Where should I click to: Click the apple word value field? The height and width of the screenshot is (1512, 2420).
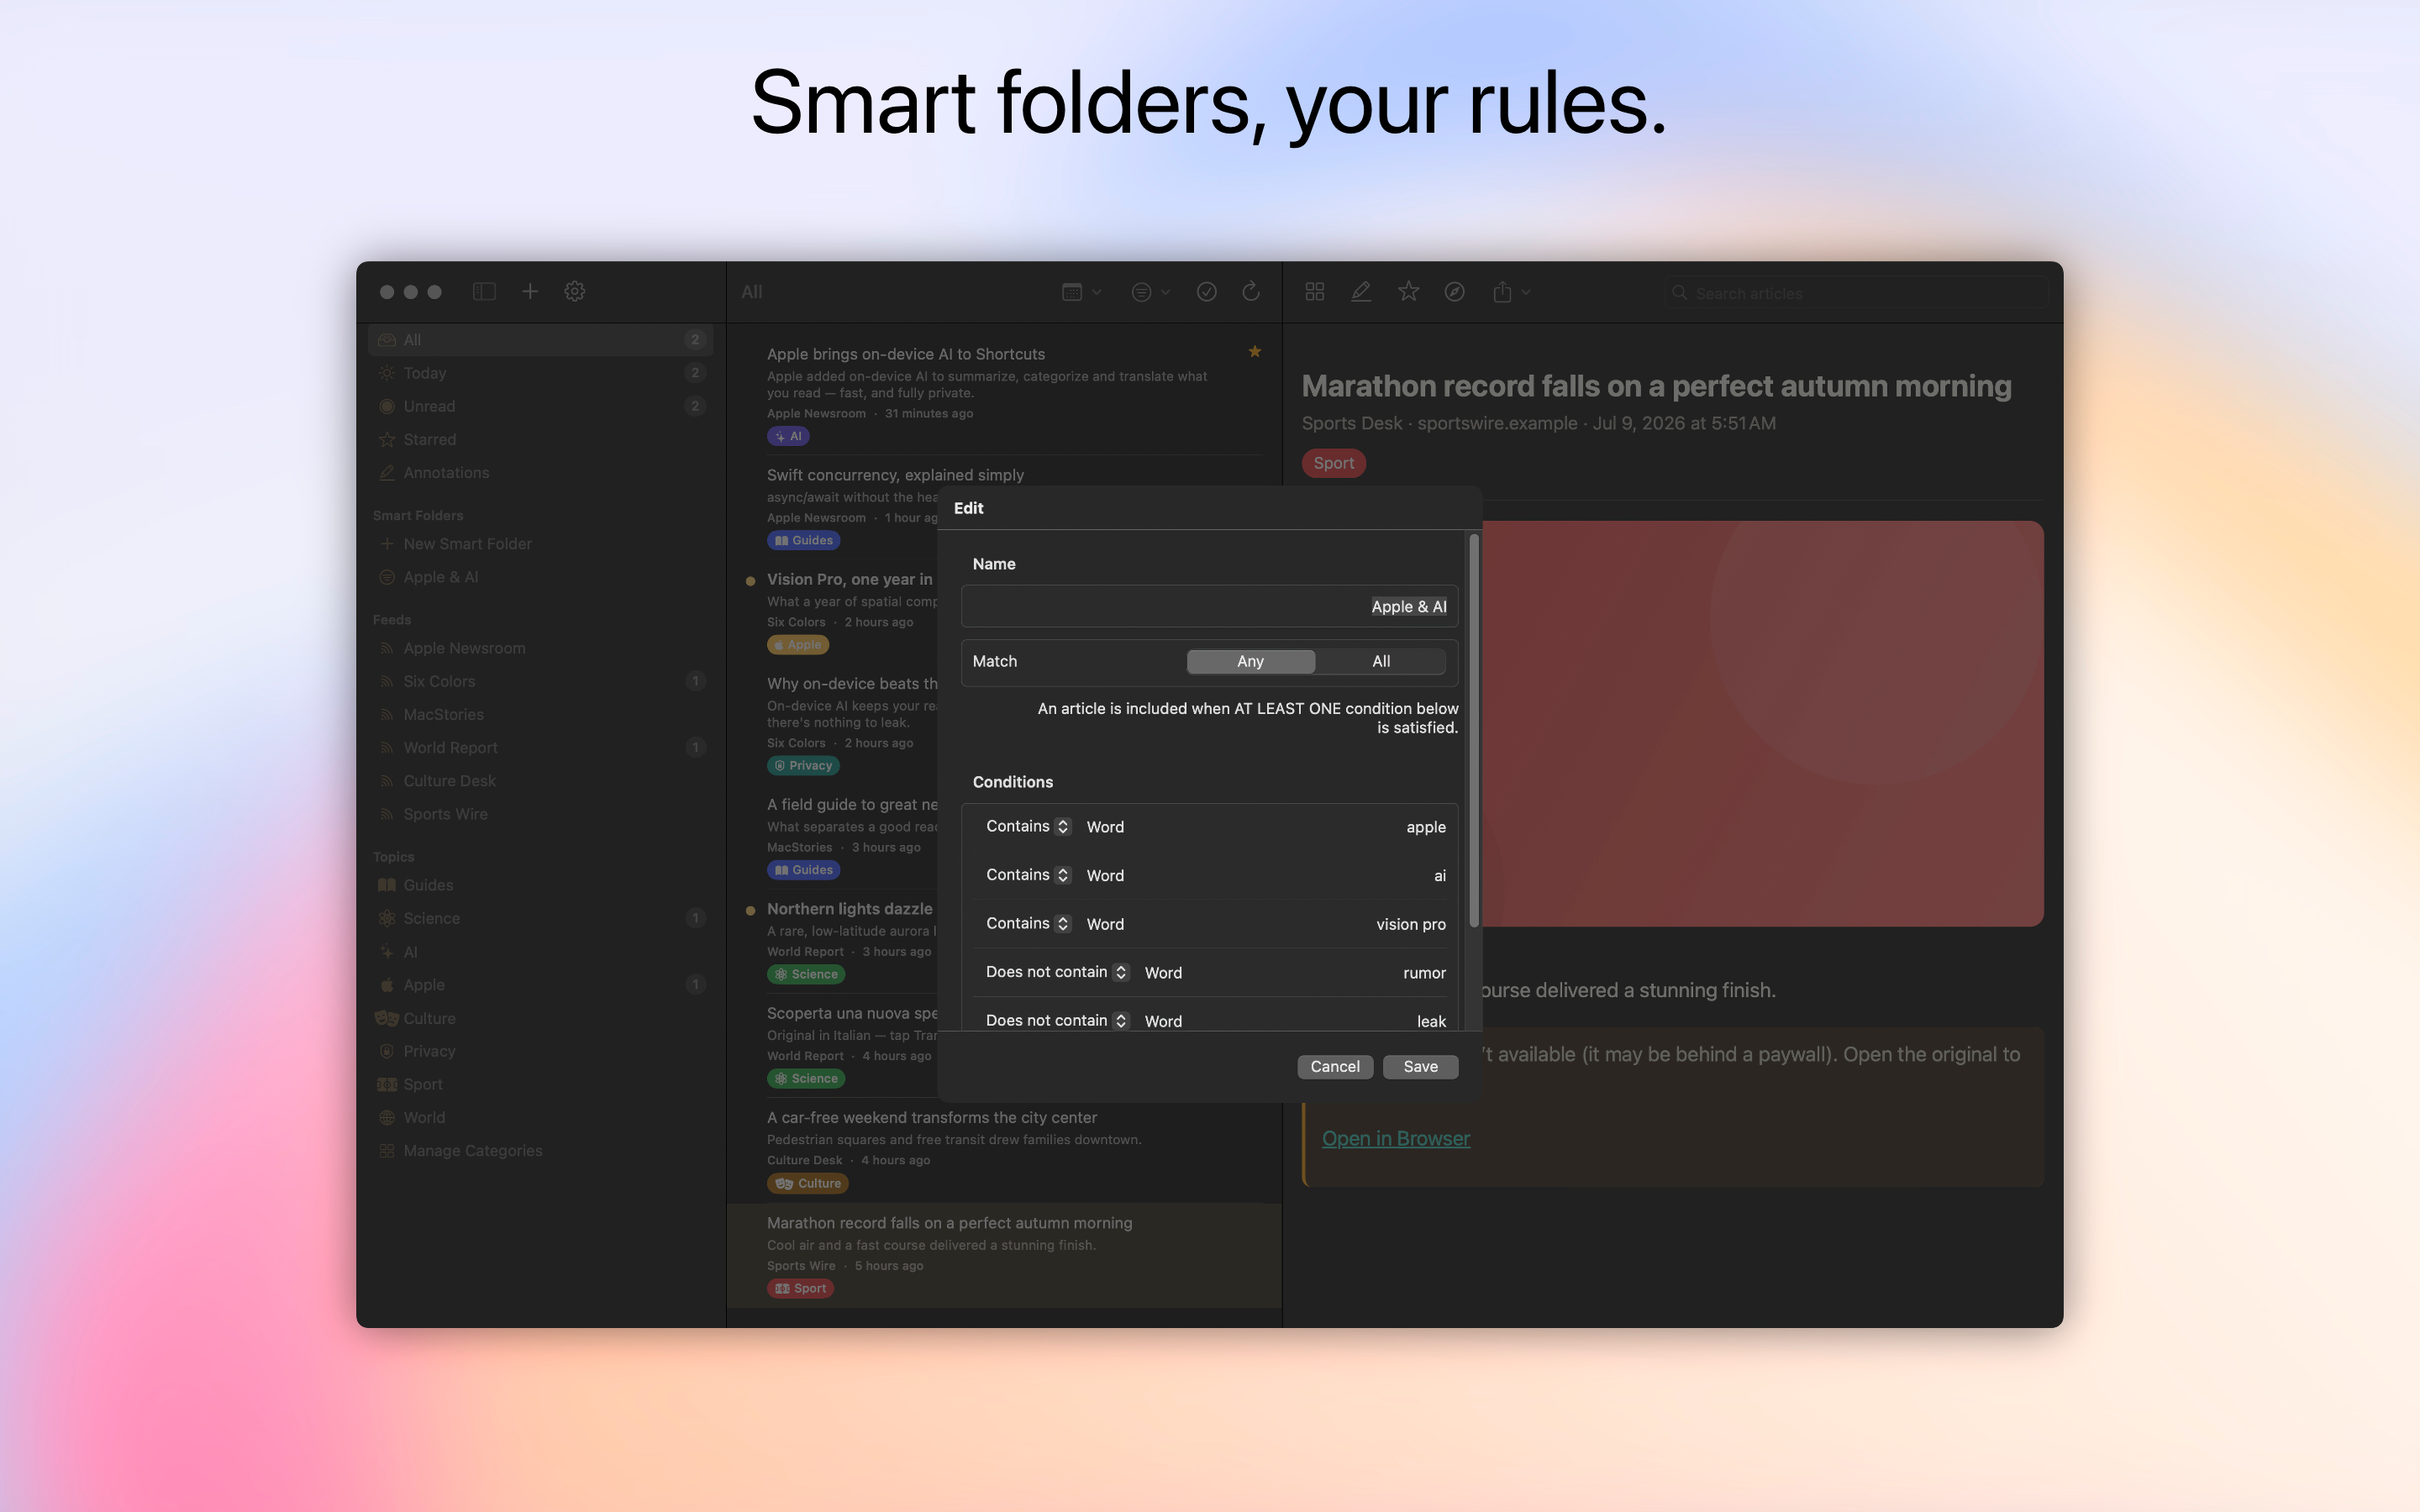click(x=1425, y=827)
